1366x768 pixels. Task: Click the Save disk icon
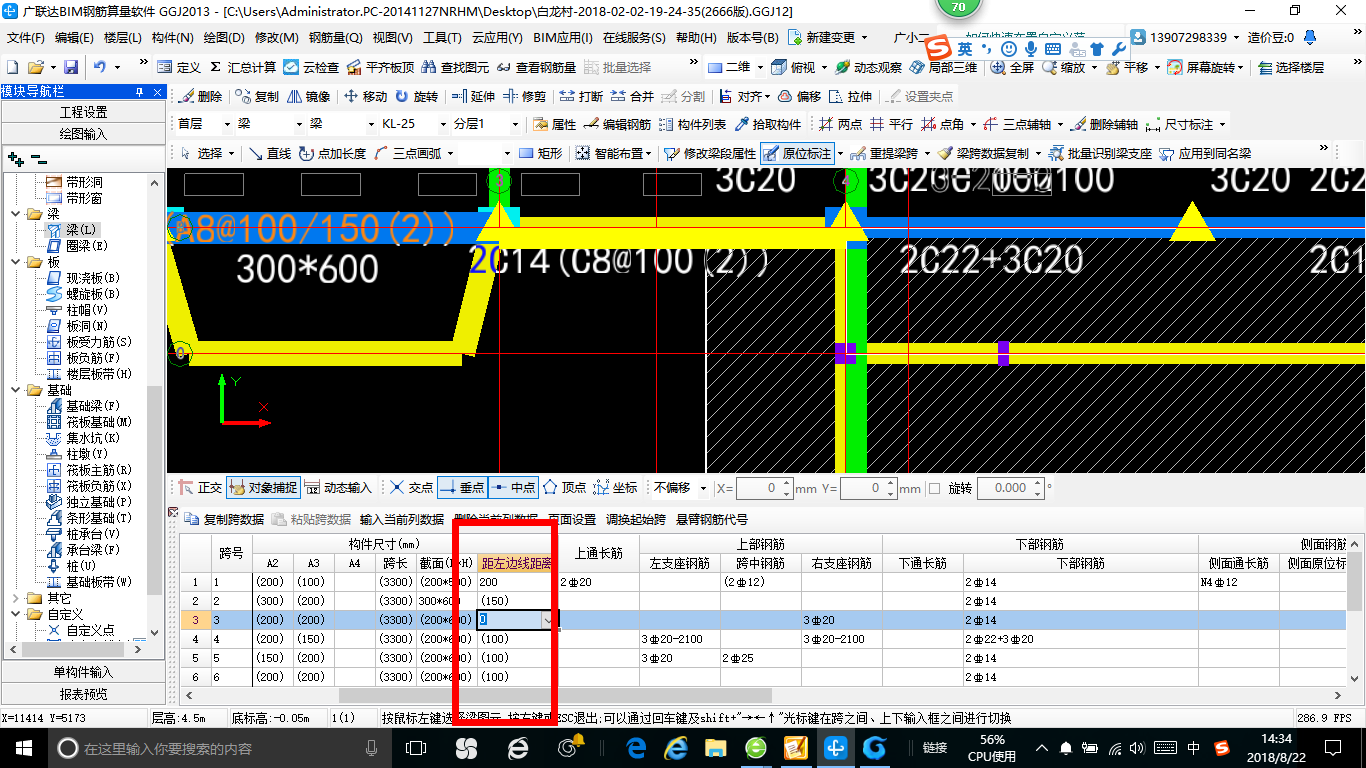[71, 67]
